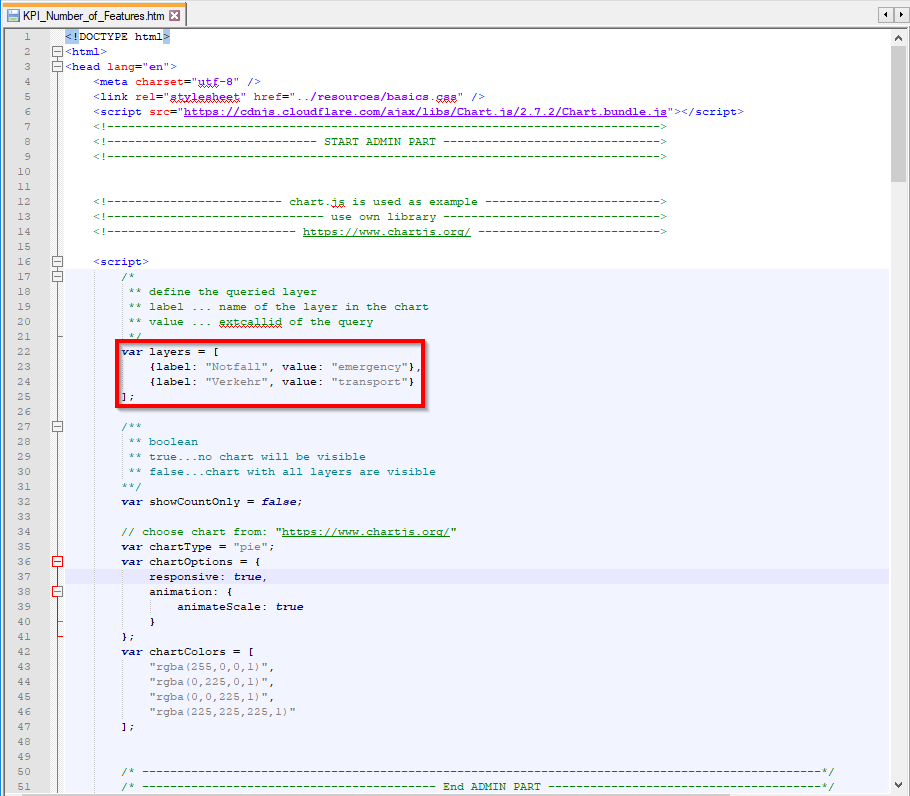This screenshot has height=796, width=910.
Task: Click the scrollbar up arrow
Action: [x=898, y=38]
